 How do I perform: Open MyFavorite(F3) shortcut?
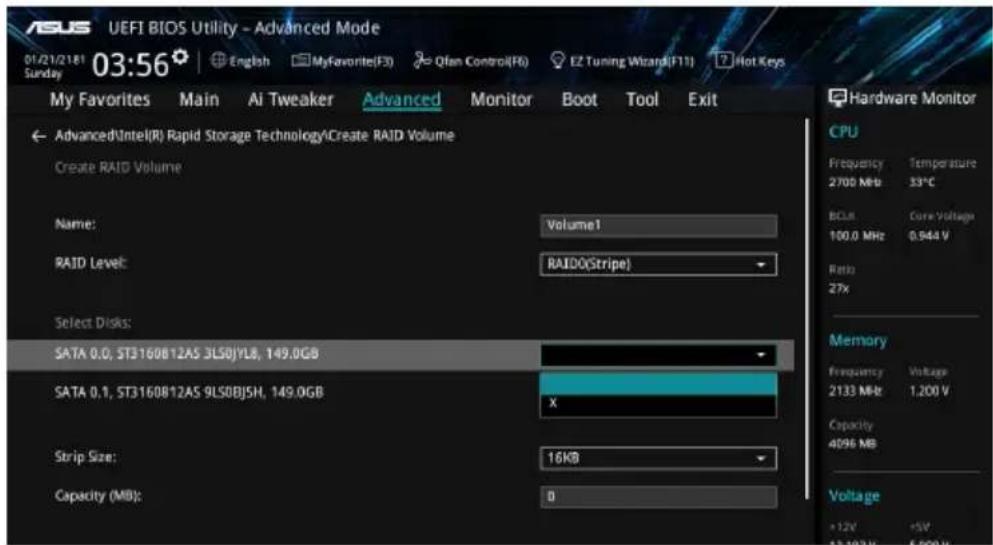343,61
